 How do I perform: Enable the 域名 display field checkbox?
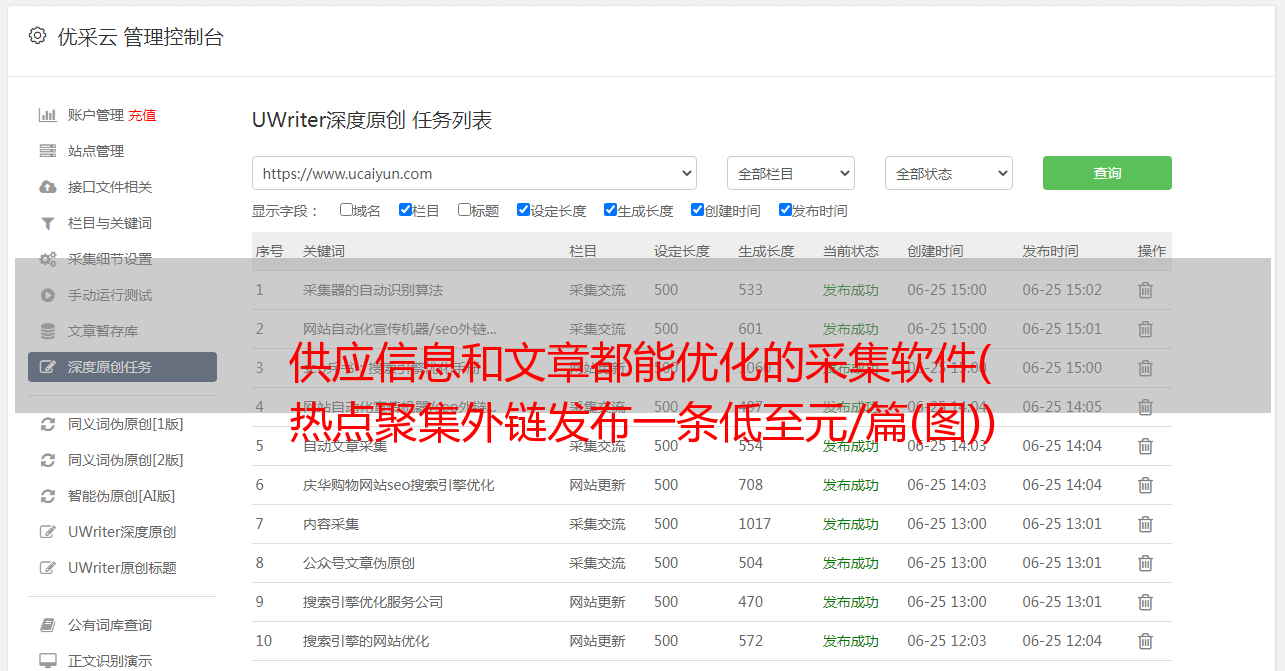[346, 210]
